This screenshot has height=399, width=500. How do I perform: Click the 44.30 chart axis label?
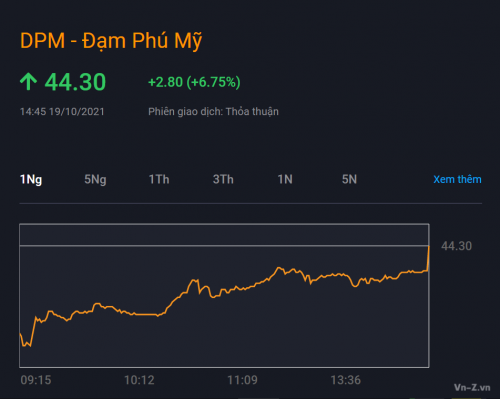tap(456, 246)
